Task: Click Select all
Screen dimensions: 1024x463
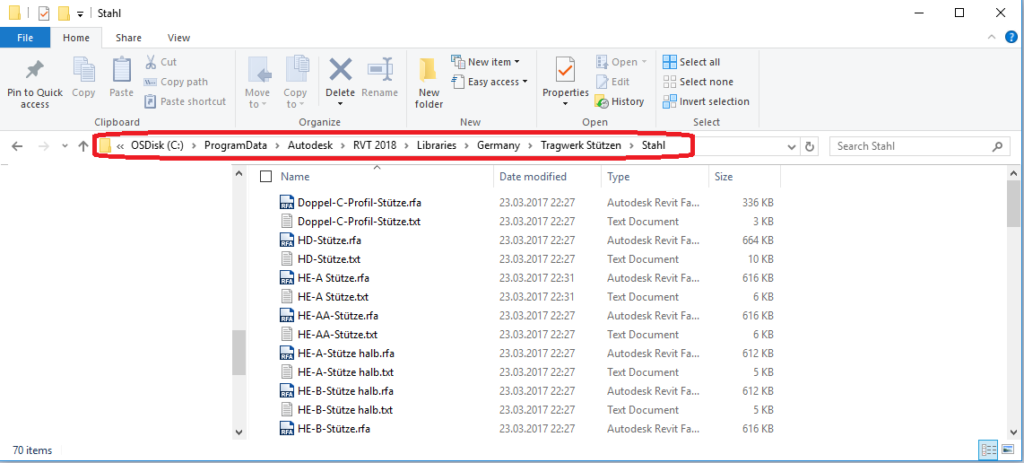Action: (x=691, y=62)
